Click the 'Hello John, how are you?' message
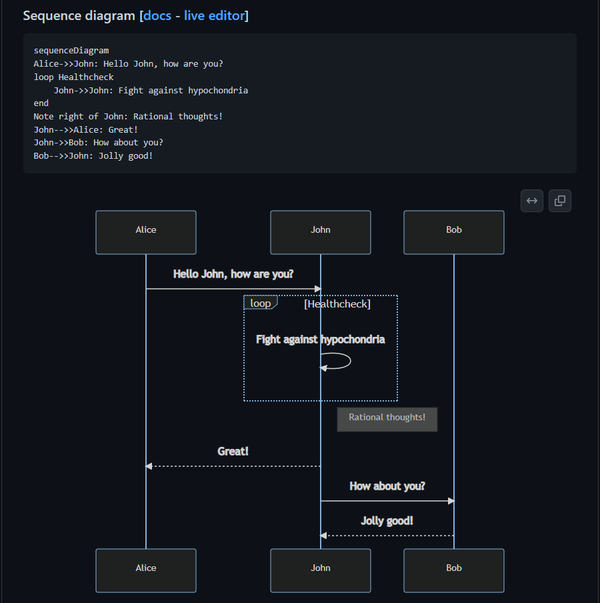Image resolution: width=600 pixels, height=603 pixels. pyautogui.click(x=233, y=274)
